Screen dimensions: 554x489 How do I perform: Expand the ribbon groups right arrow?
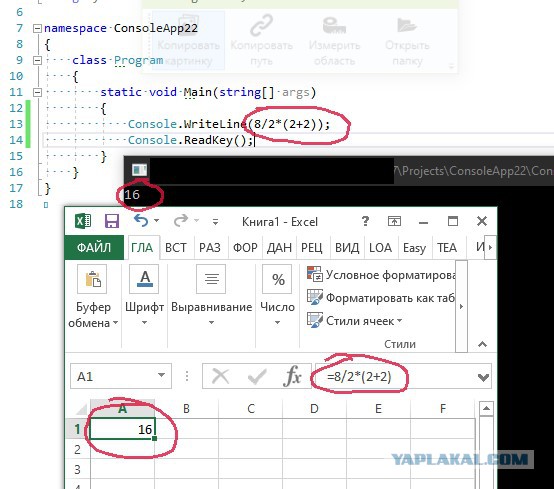[x=461, y=306]
